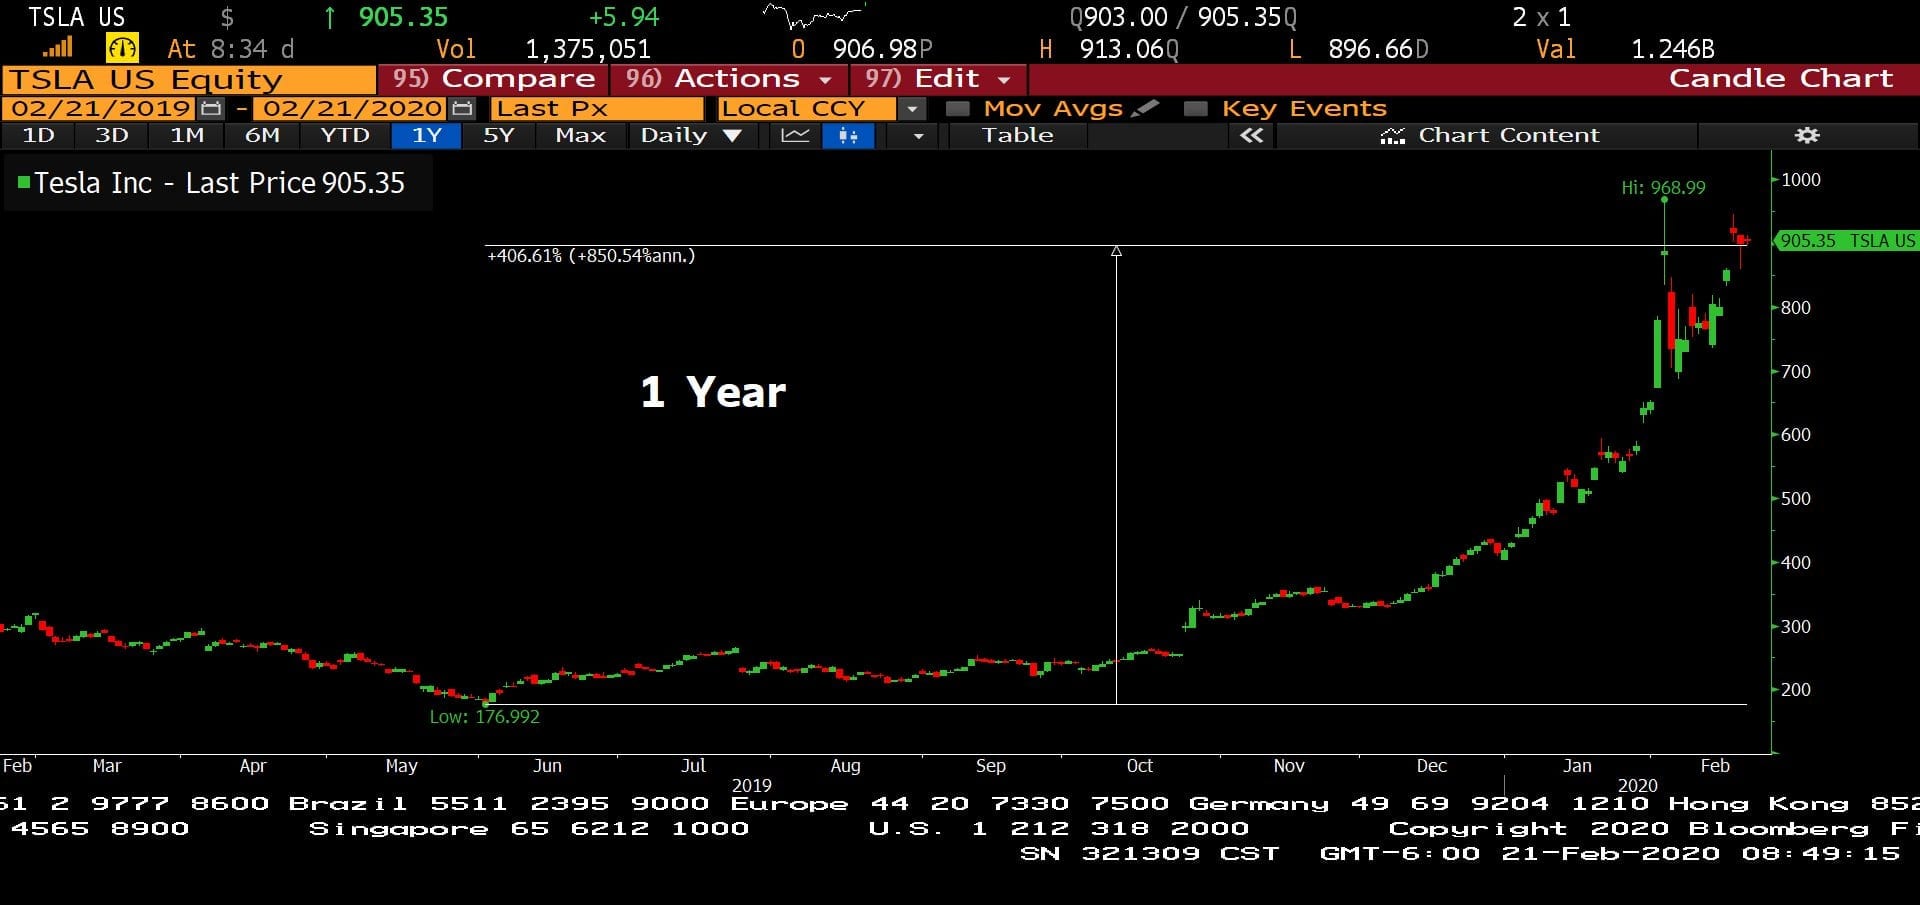This screenshot has width=1920, height=905.
Task: Click the start date field 02/21/2019
Action: 101,108
